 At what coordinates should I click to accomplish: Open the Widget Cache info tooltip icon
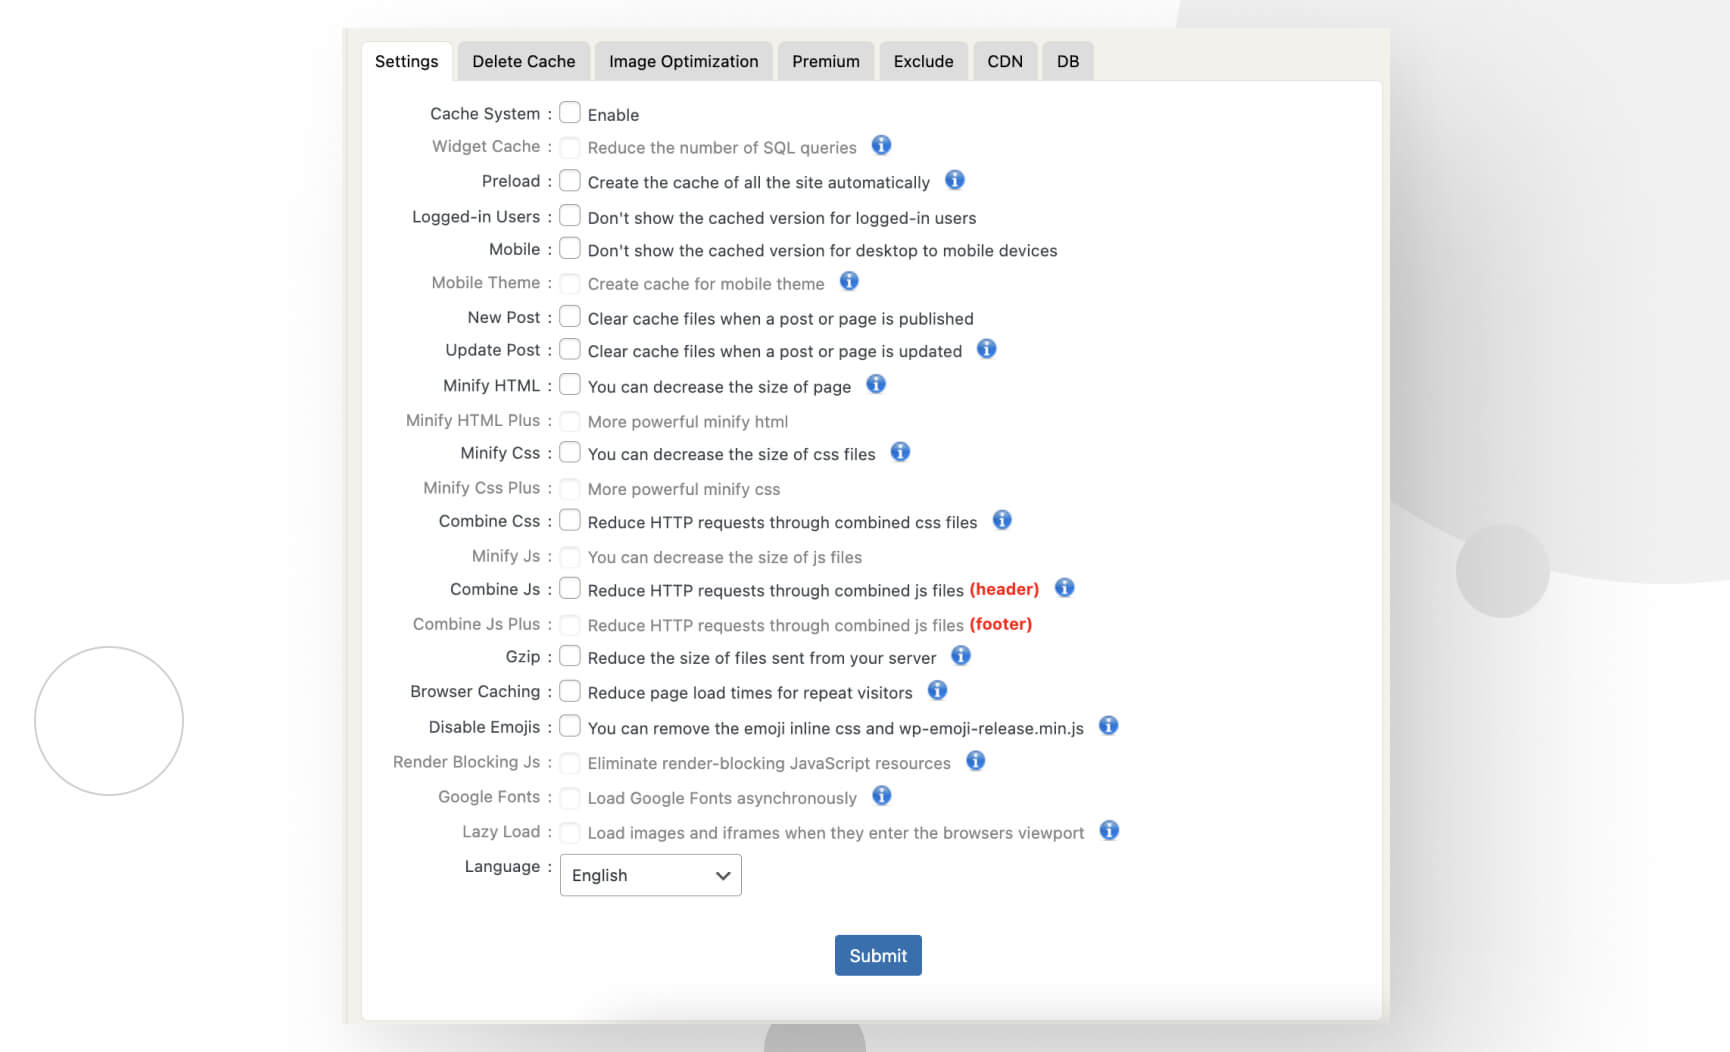tap(881, 146)
